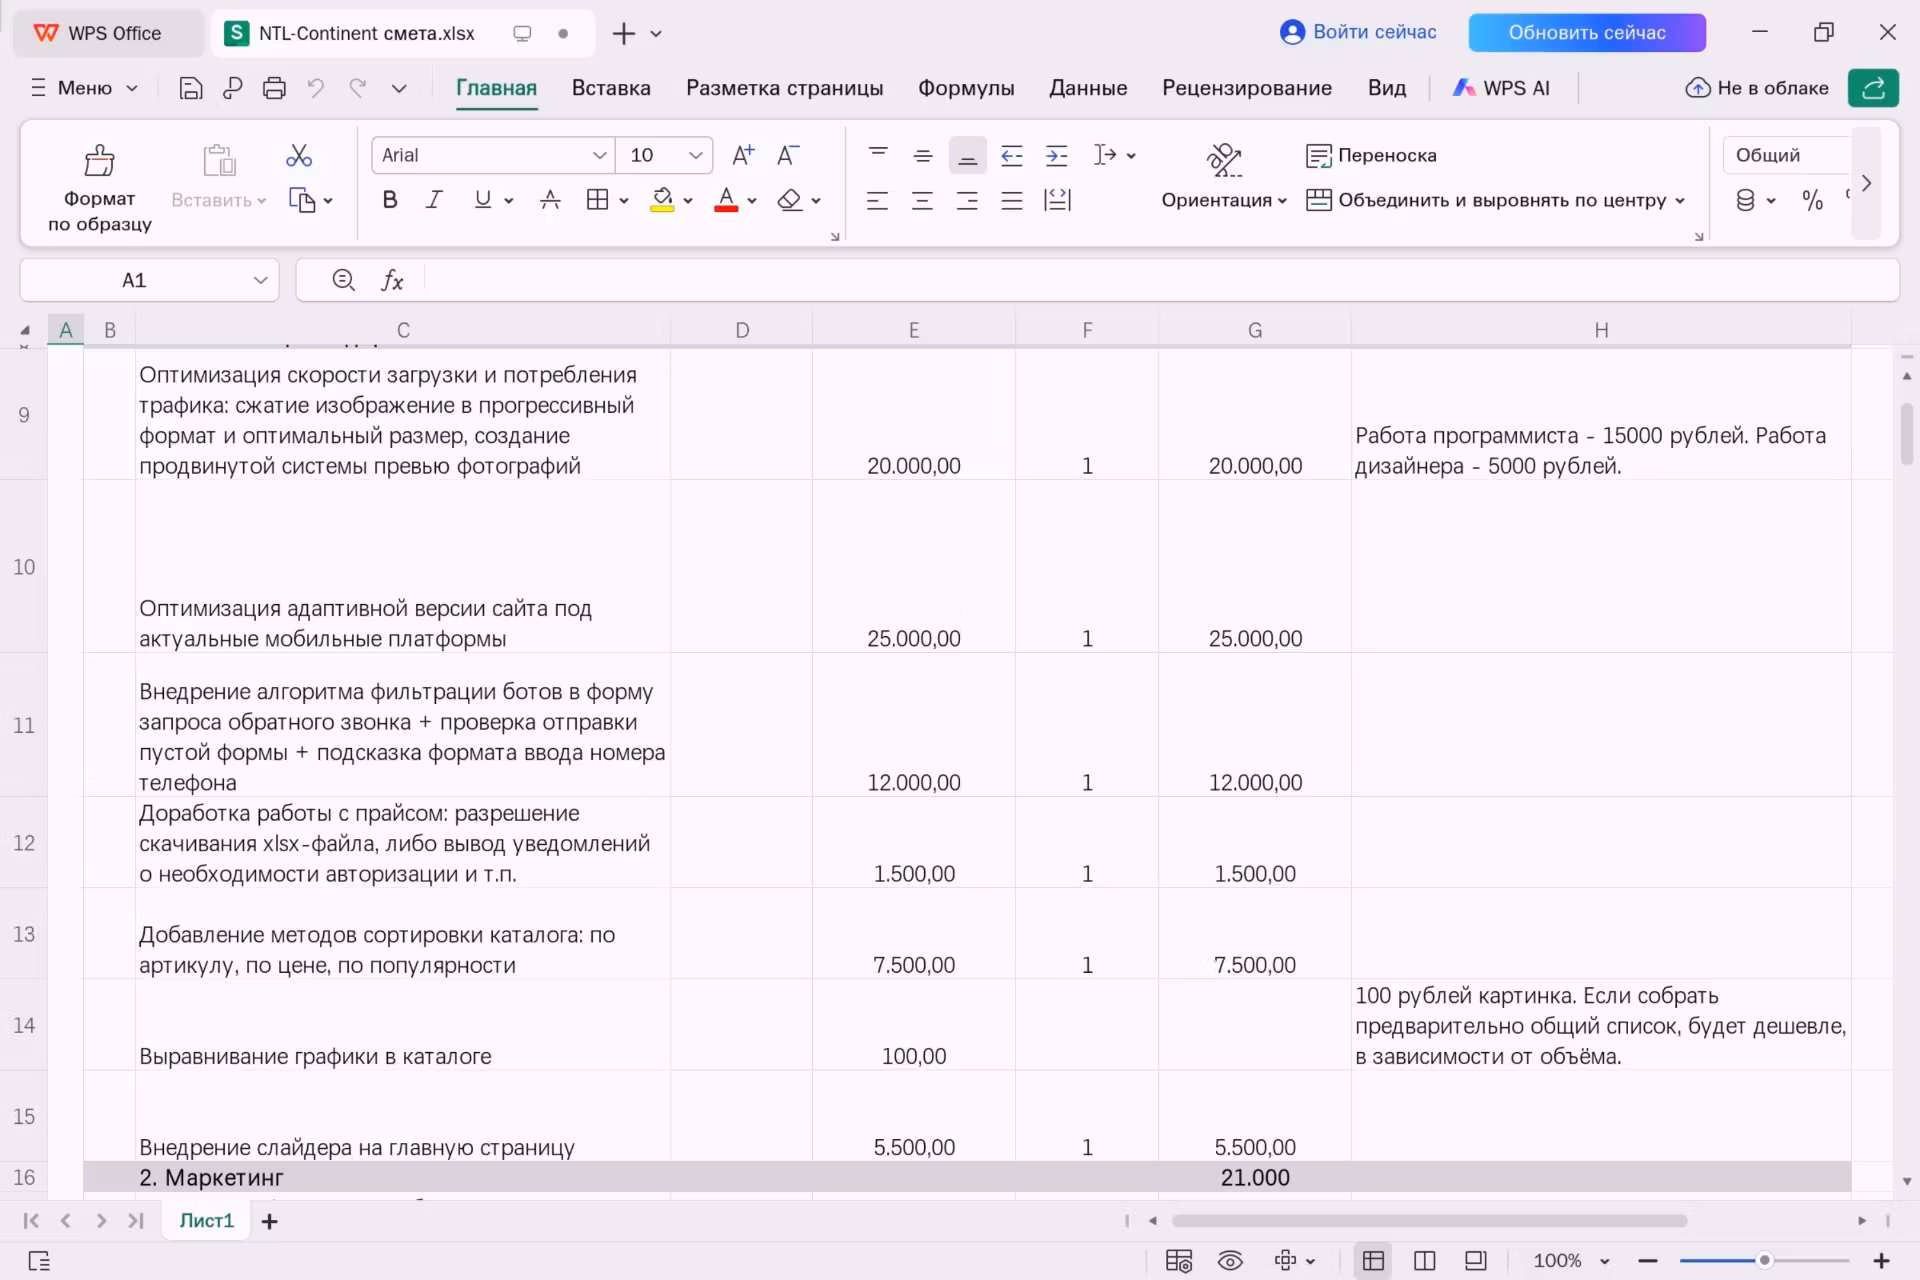Increase font size with A+ icon

tap(743, 155)
